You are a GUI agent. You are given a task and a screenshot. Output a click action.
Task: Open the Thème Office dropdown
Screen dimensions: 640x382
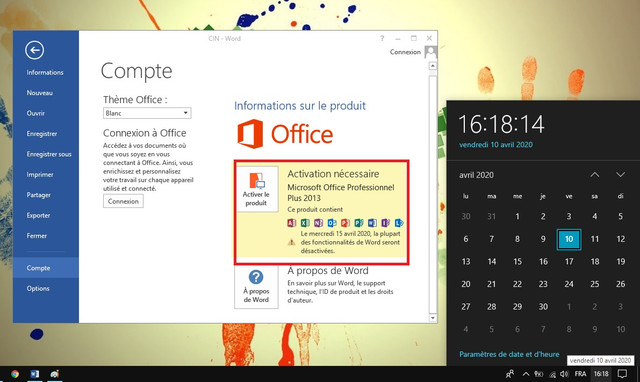[x=147, y=113]
